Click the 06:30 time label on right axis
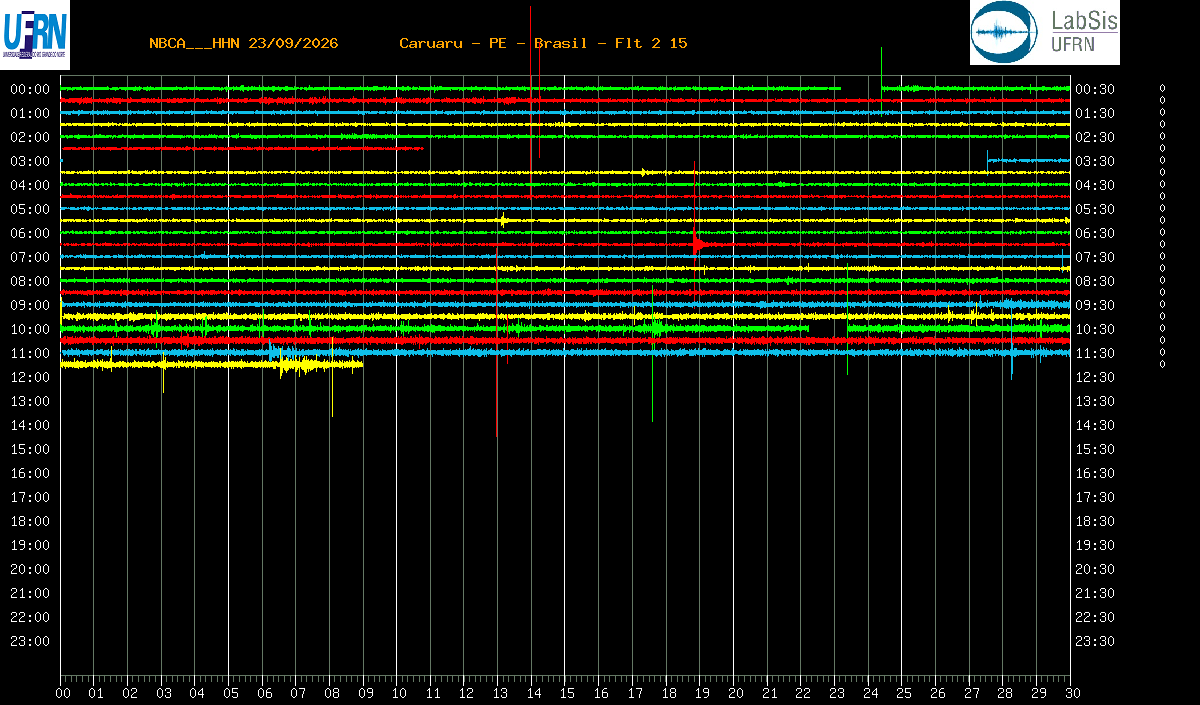This screenshot has height=705, width=1200. click(1095, 233)
